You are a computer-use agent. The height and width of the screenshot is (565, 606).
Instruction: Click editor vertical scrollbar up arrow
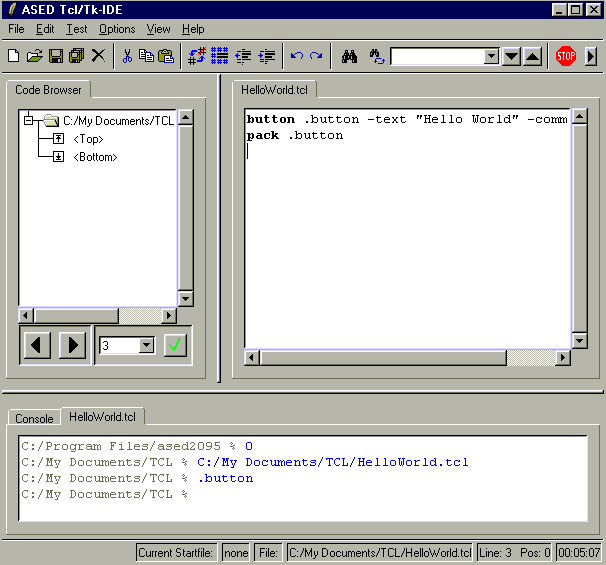pos(579,116)
